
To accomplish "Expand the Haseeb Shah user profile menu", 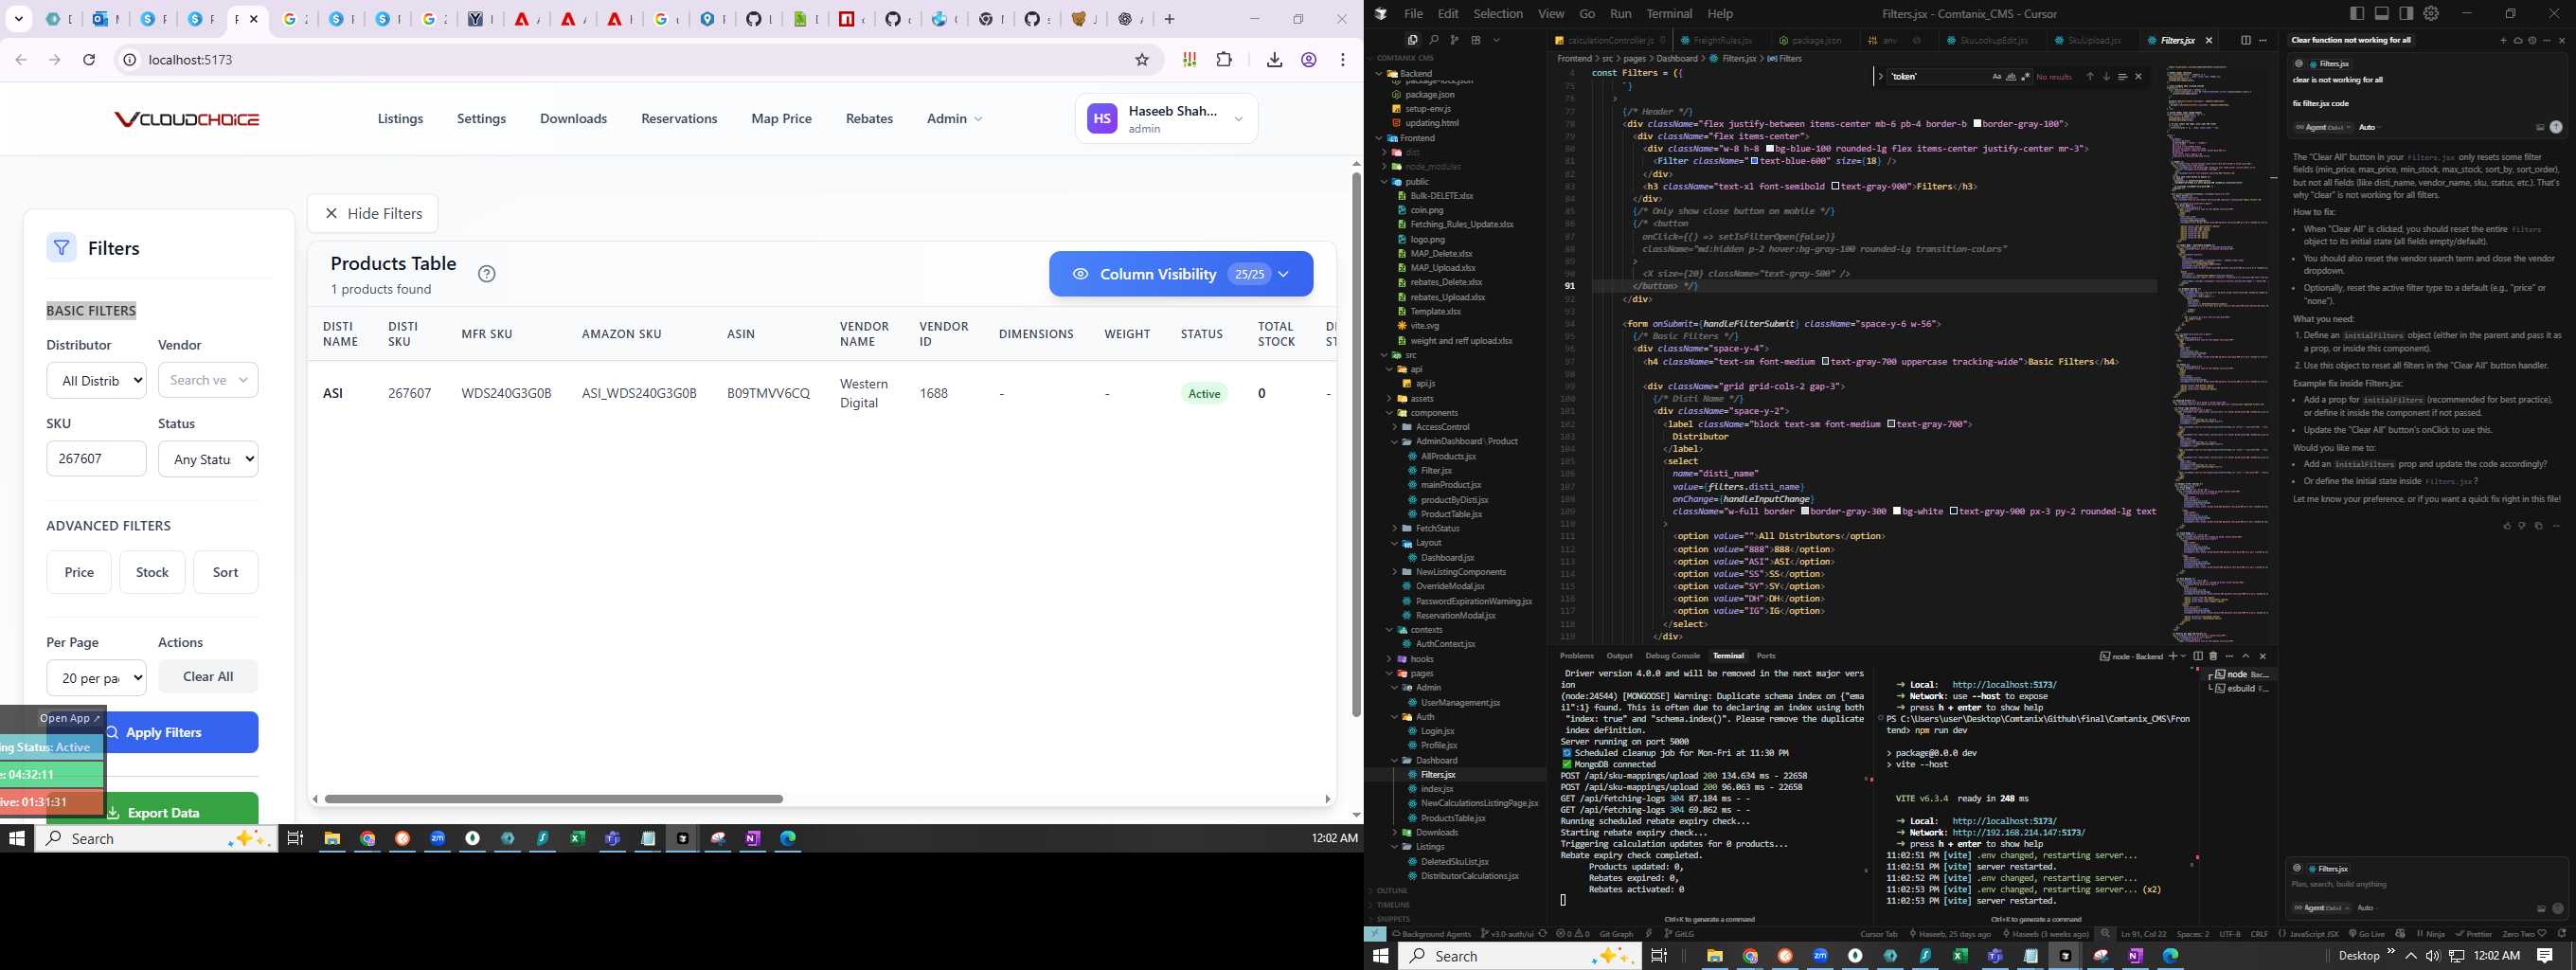I will [1166, 119].
